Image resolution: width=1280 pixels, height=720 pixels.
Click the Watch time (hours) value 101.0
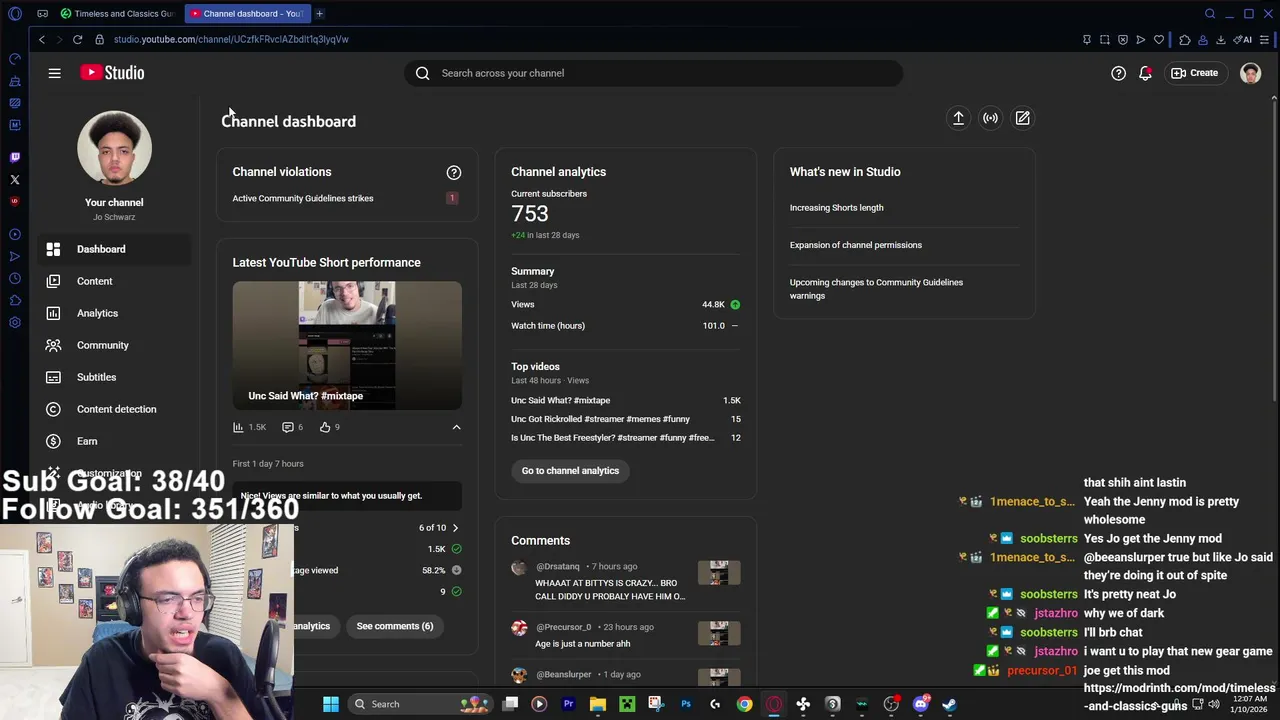click(x=713, y=326)
